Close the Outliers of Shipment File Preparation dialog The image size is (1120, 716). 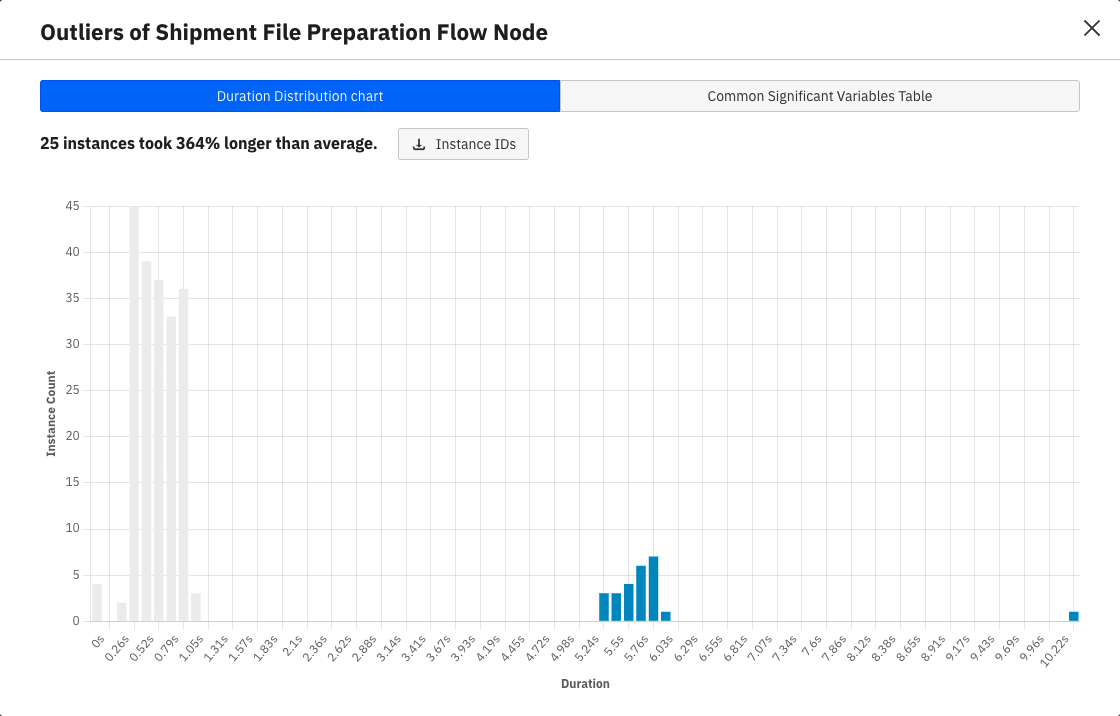[x=1091, y=29]
